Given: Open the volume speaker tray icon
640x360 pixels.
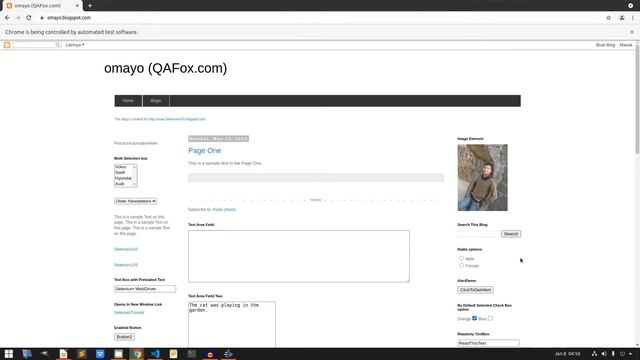Looking at the screenshot, I should point(604,354).
